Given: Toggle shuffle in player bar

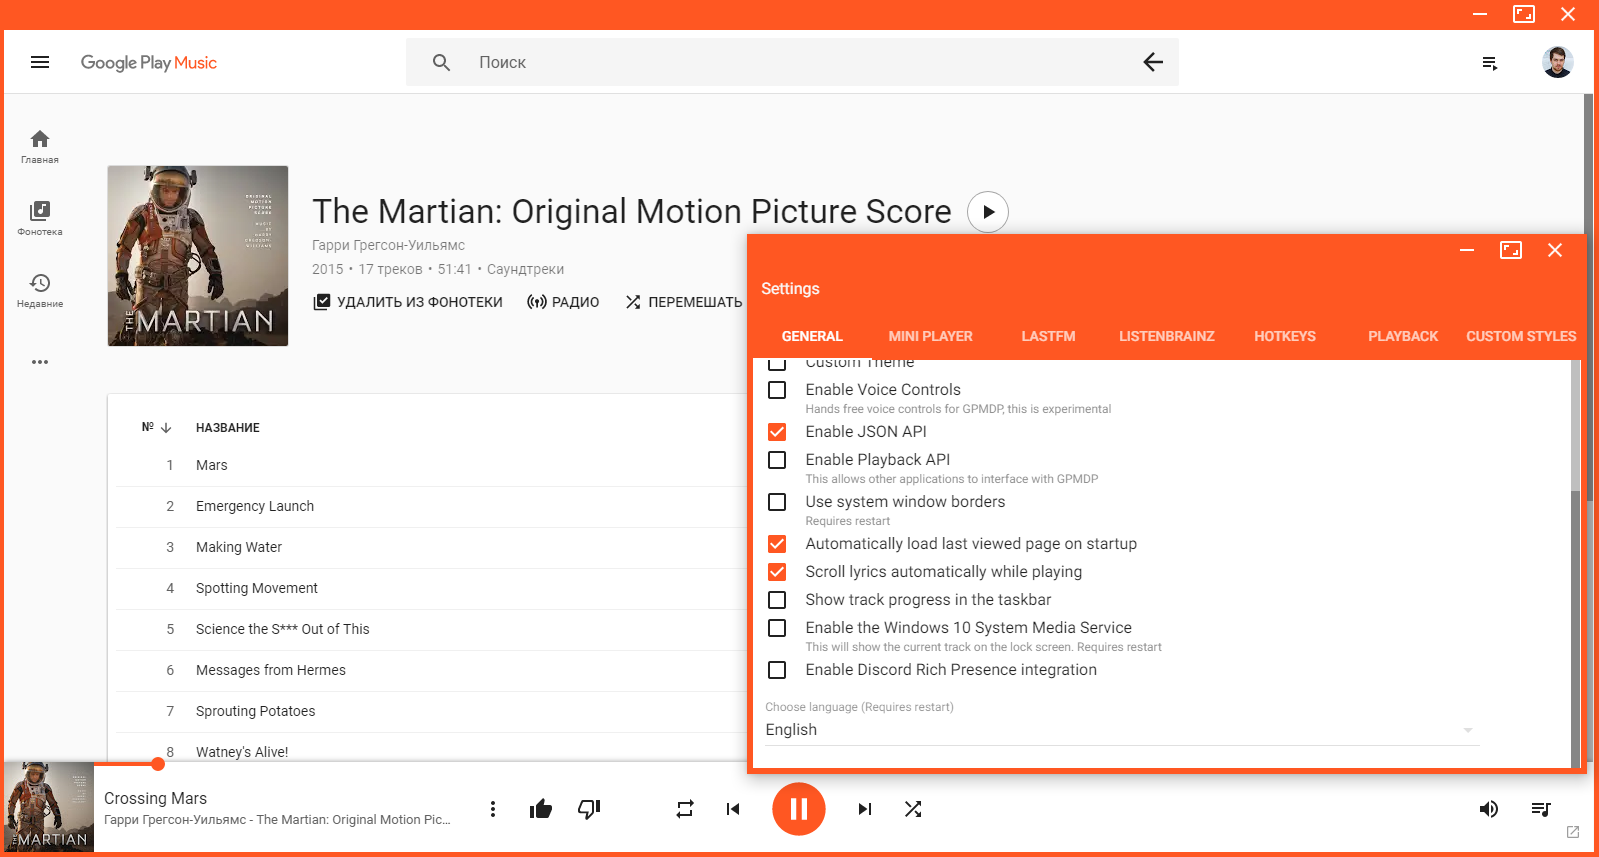Looking at the screenshot, I should pos(913,809).
